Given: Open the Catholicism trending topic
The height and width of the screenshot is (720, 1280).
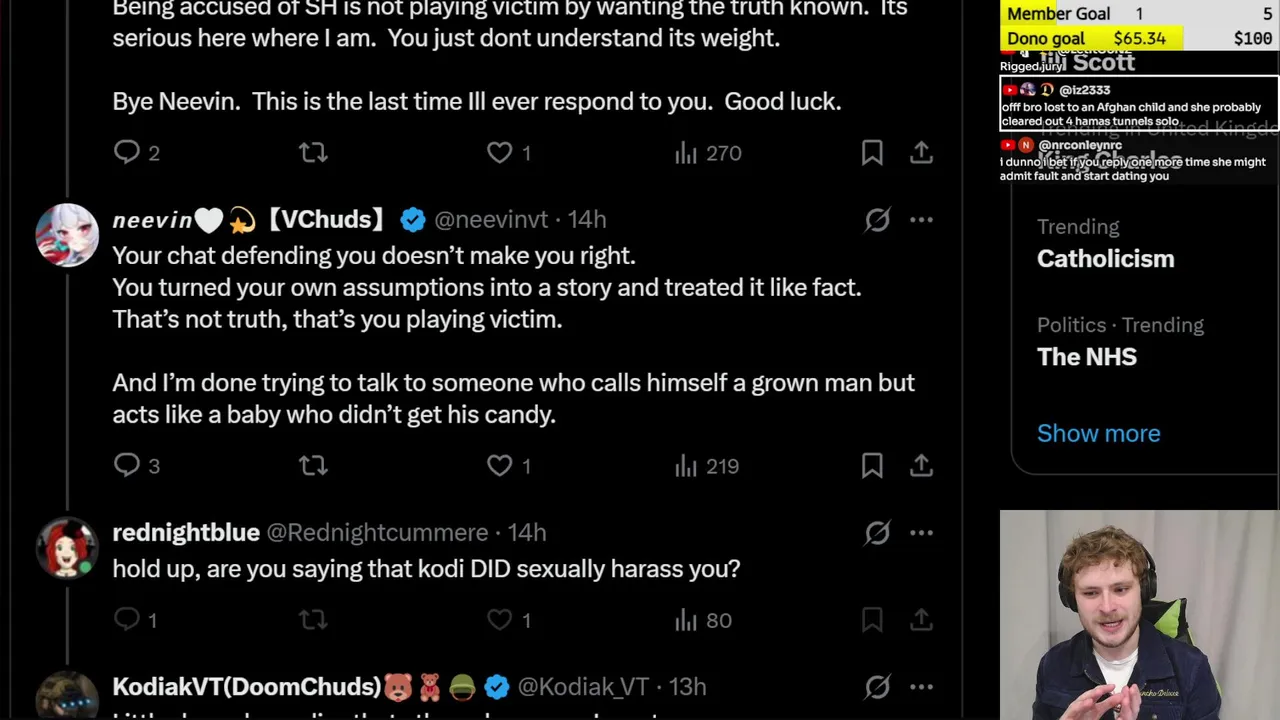Looking at the screenshot, I should pyautogui.click(x=1105, y=258).
